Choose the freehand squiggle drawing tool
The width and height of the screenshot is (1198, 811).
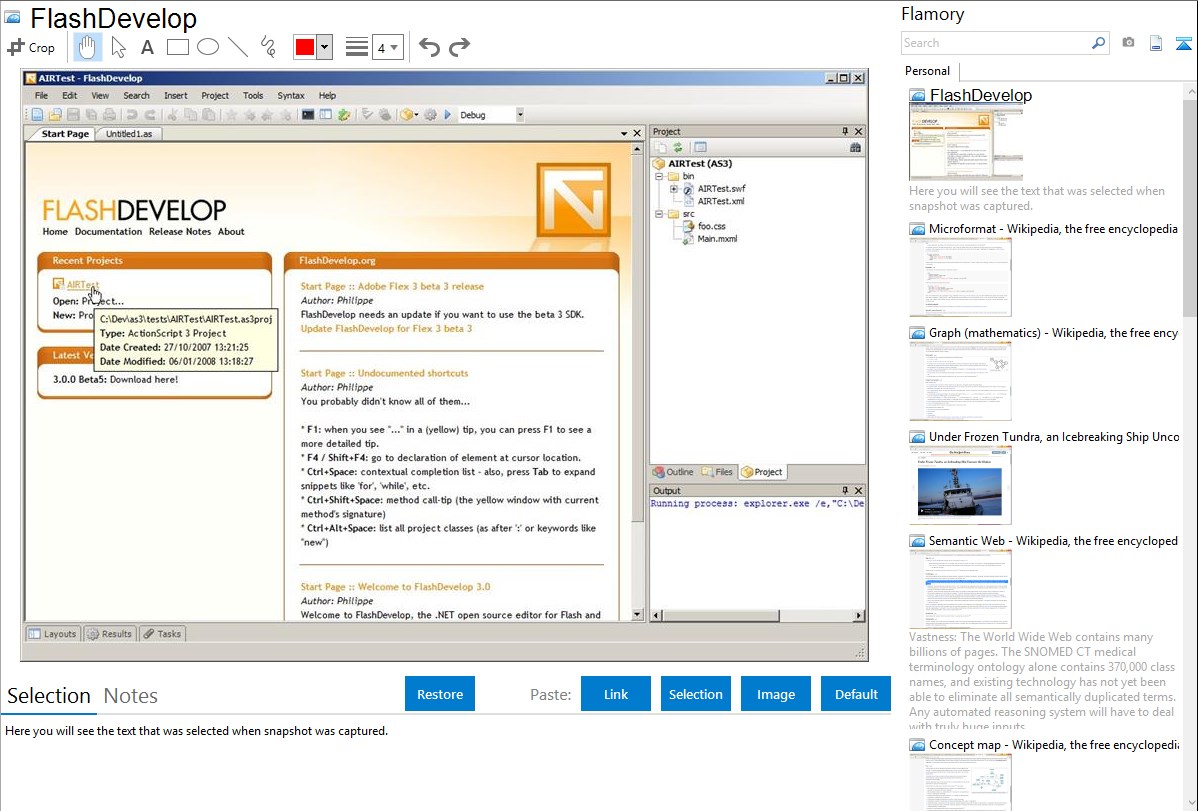click(x=267, y=47)
